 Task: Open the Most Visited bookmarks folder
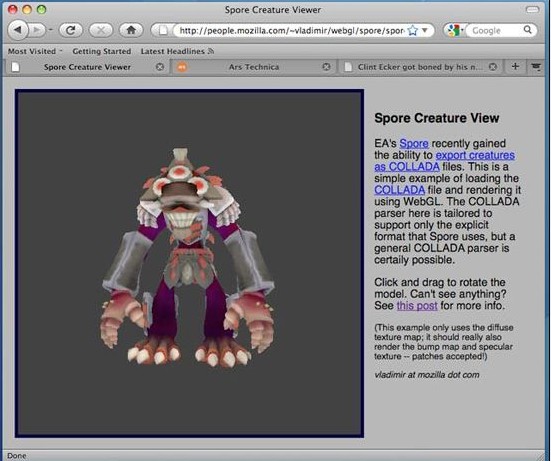pyautogui.click(x=35, y=51)
